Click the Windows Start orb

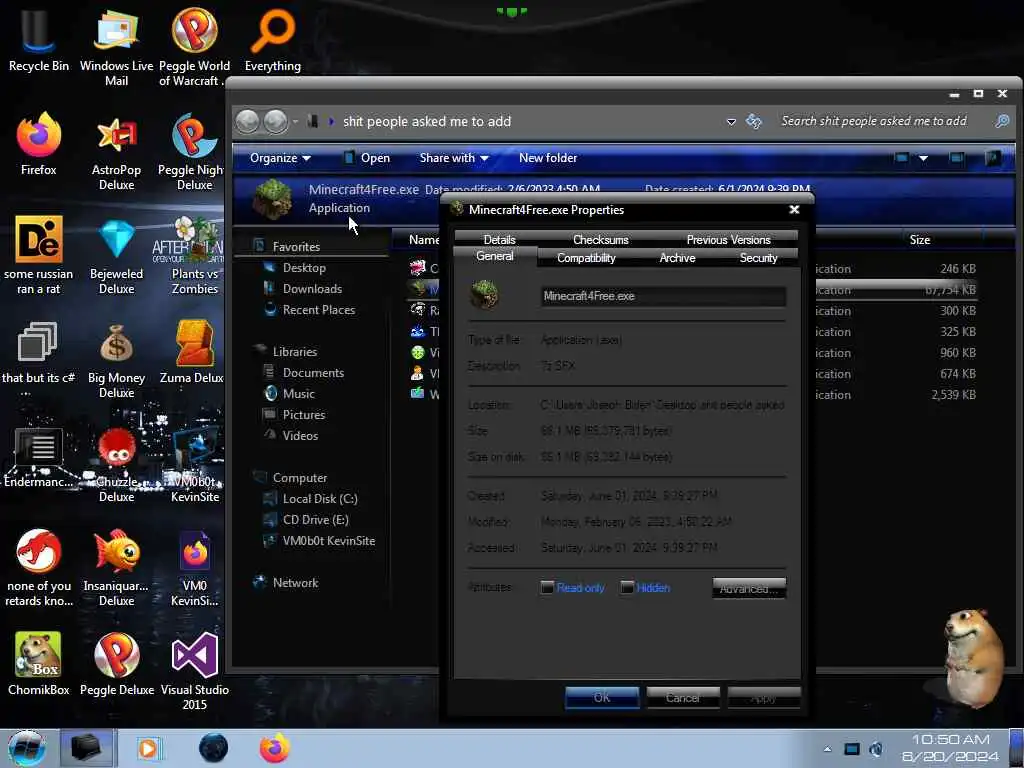tap(26, 748)
